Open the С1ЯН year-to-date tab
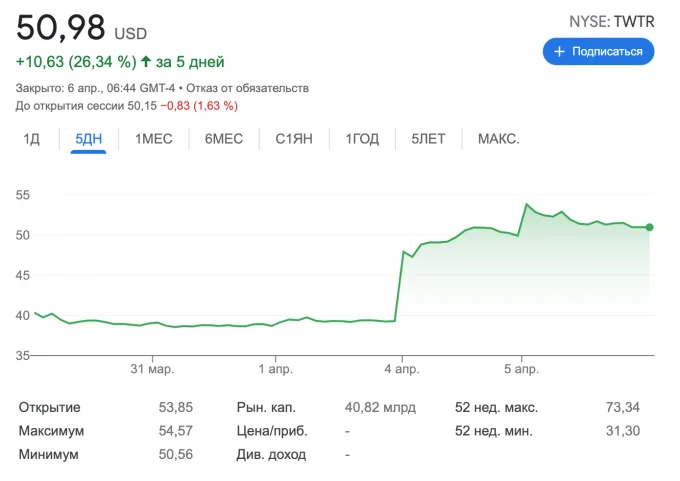 click(294, 139)
